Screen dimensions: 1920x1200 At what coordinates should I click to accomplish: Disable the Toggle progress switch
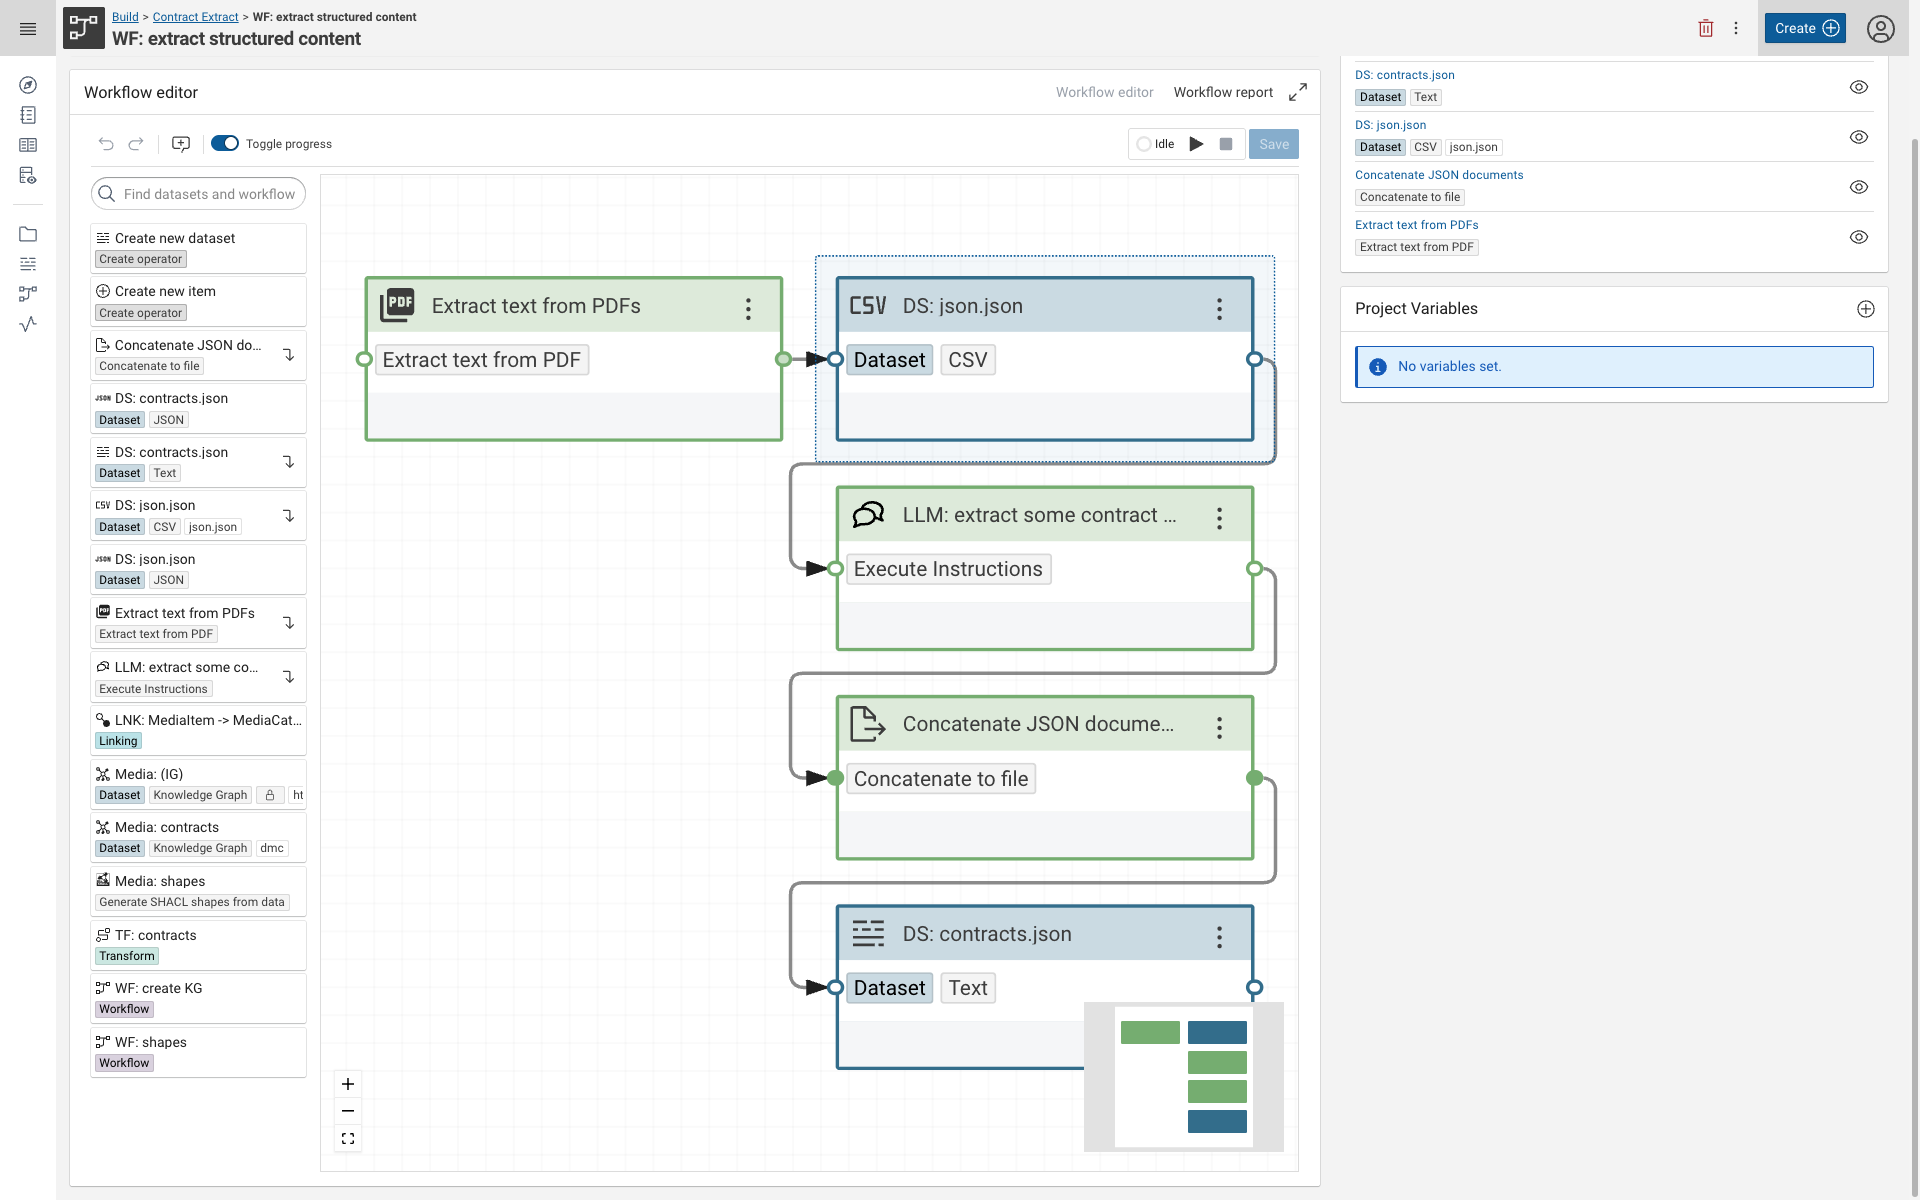[x=224, y=143]
